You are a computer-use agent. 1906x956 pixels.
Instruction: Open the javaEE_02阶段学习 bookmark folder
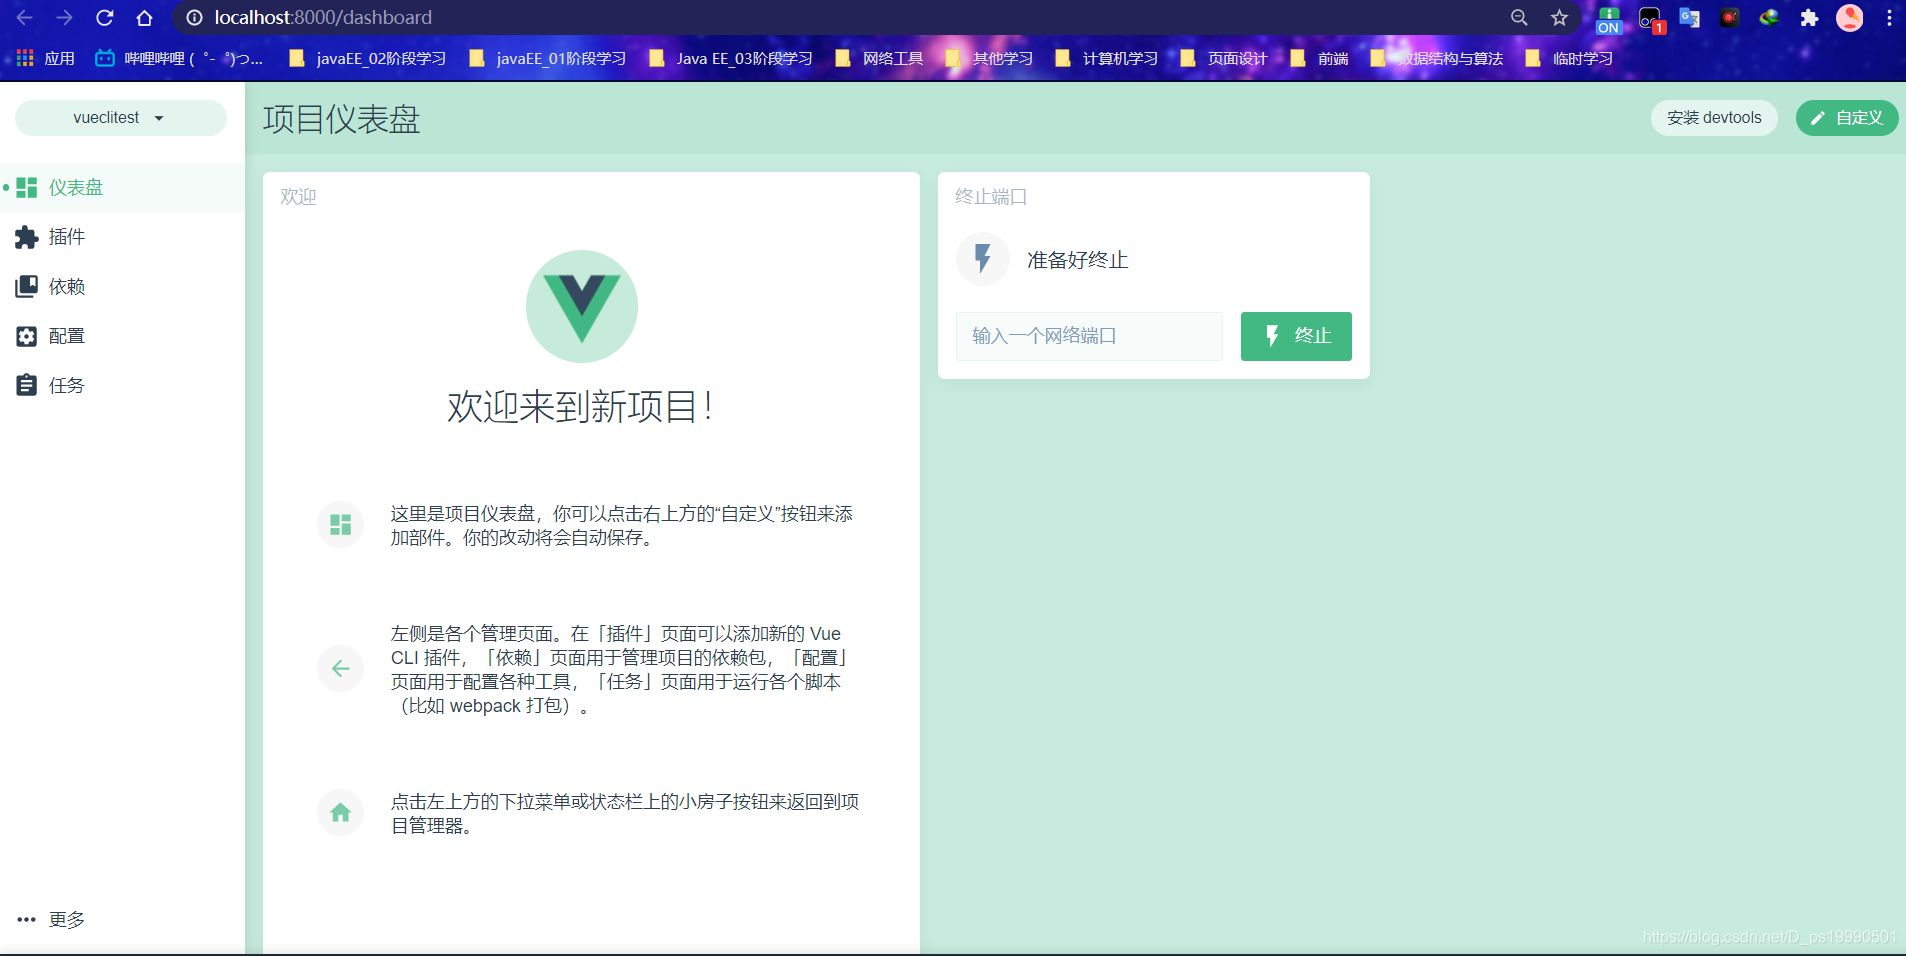tap(368, 59)
